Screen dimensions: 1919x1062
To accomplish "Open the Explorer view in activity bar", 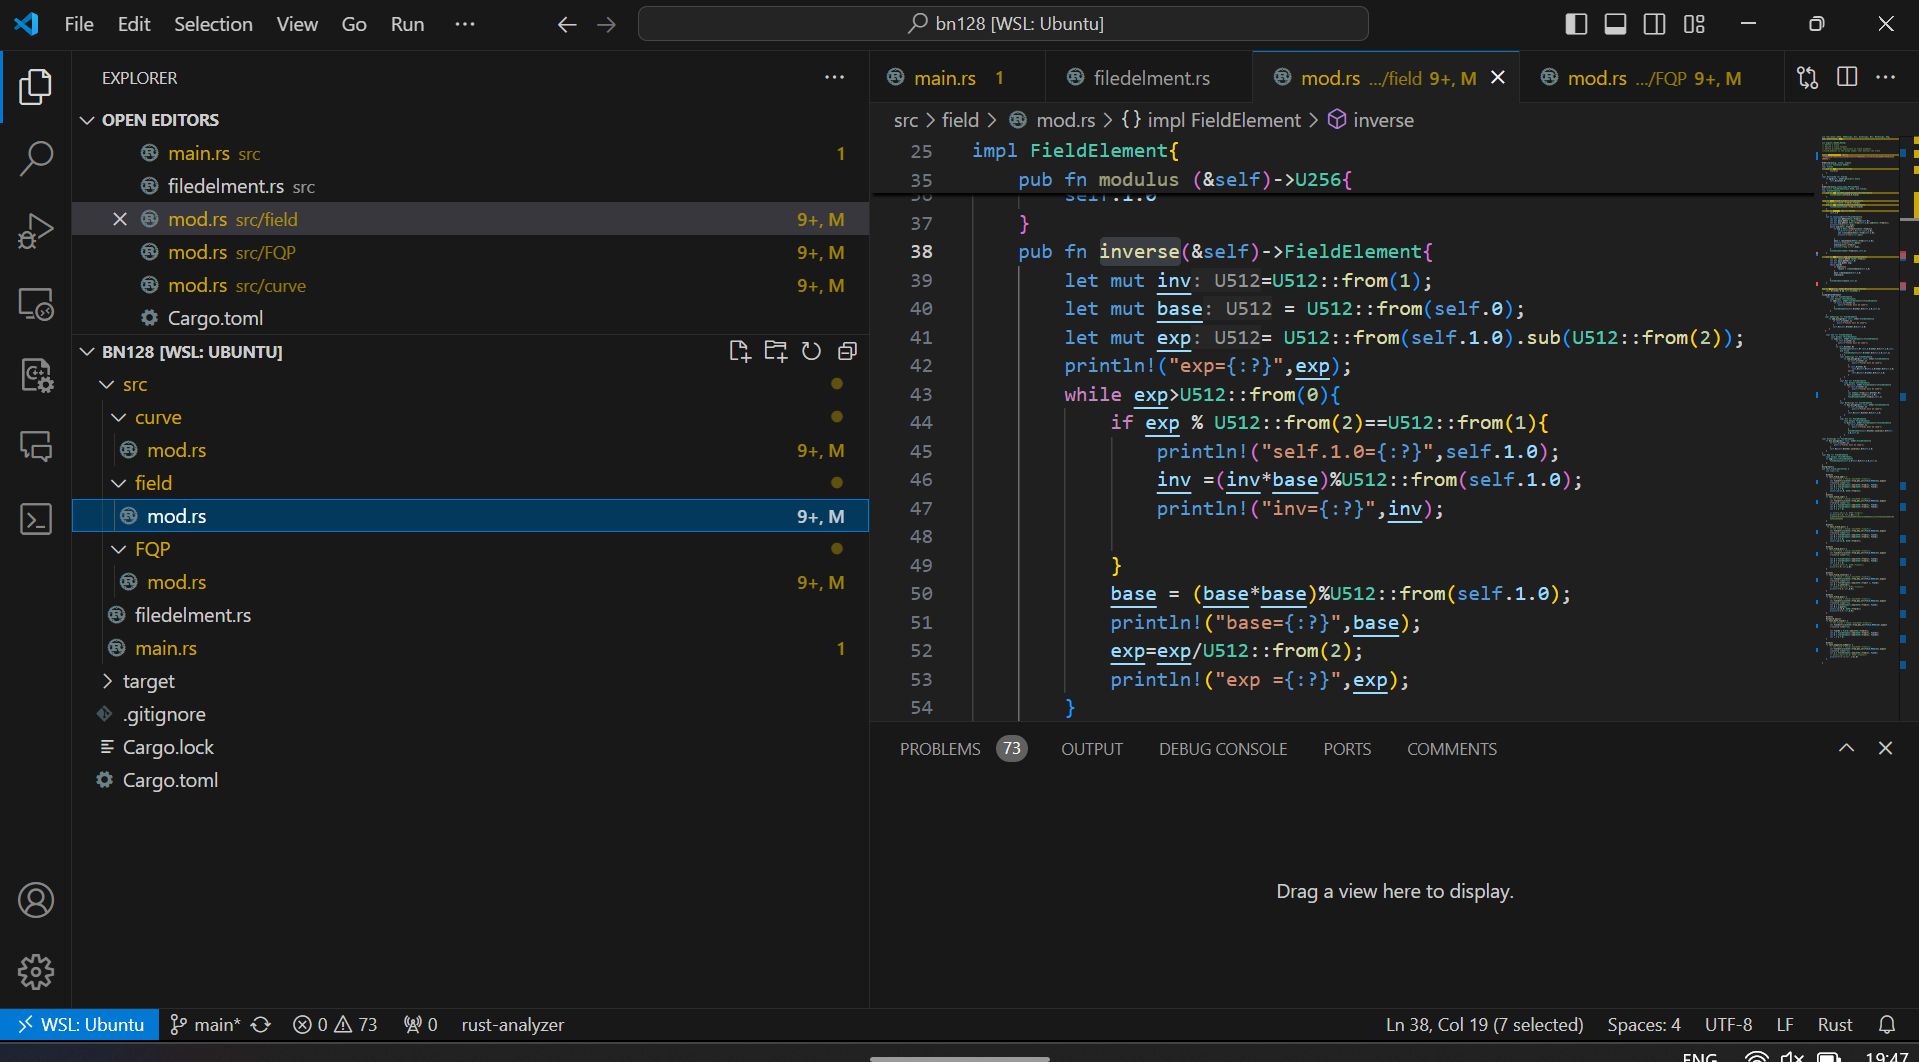I will click(36, 87).
